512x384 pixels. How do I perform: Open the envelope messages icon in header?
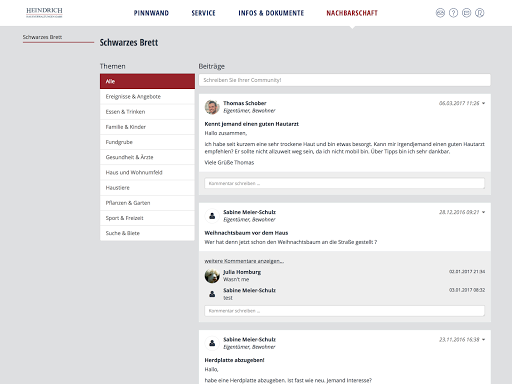coord(466,13)
